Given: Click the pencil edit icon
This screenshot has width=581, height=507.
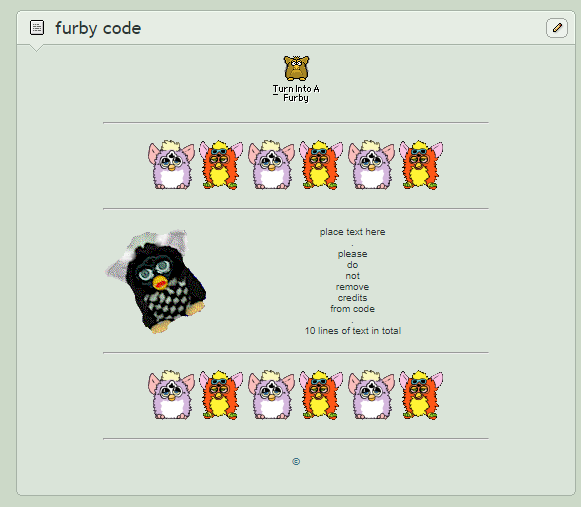Looking at the screenshot, I should coord(557,28).
